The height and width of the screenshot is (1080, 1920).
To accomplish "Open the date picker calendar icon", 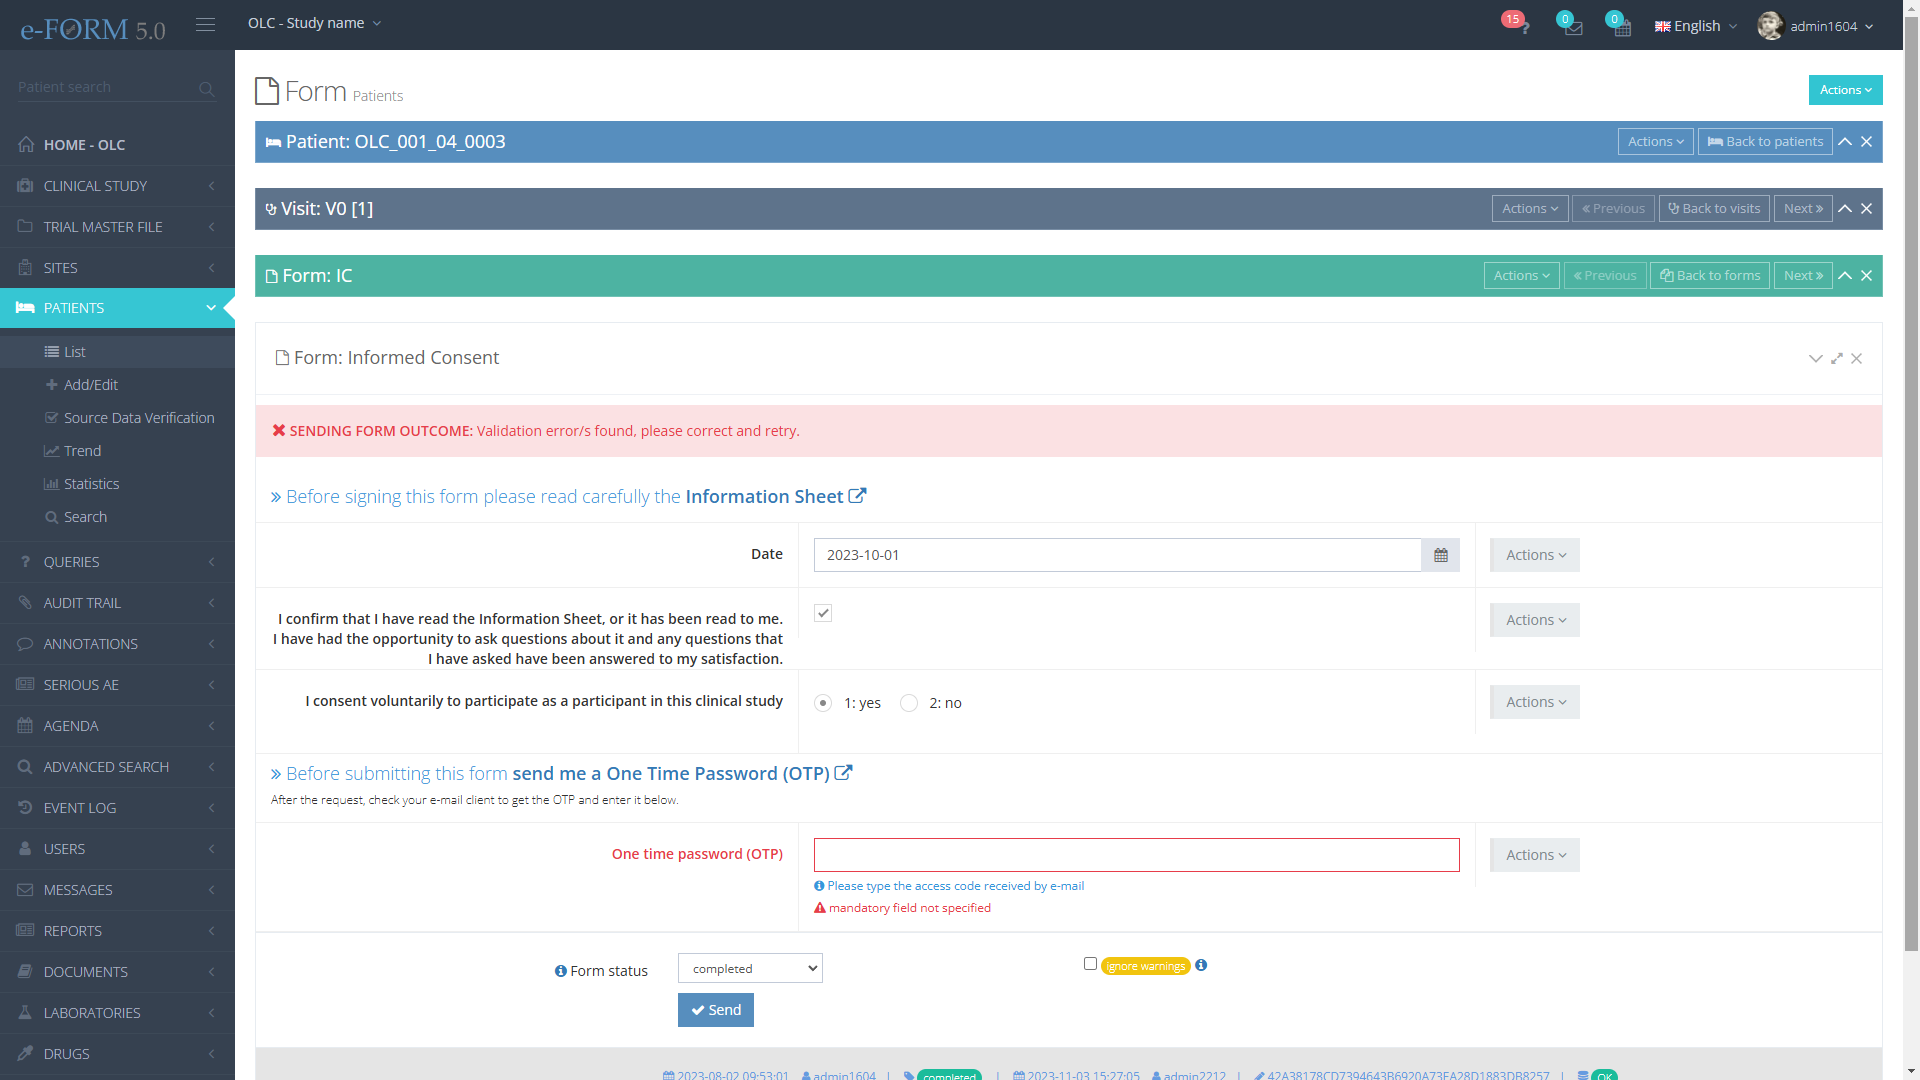I will [x=1440, y=555].
